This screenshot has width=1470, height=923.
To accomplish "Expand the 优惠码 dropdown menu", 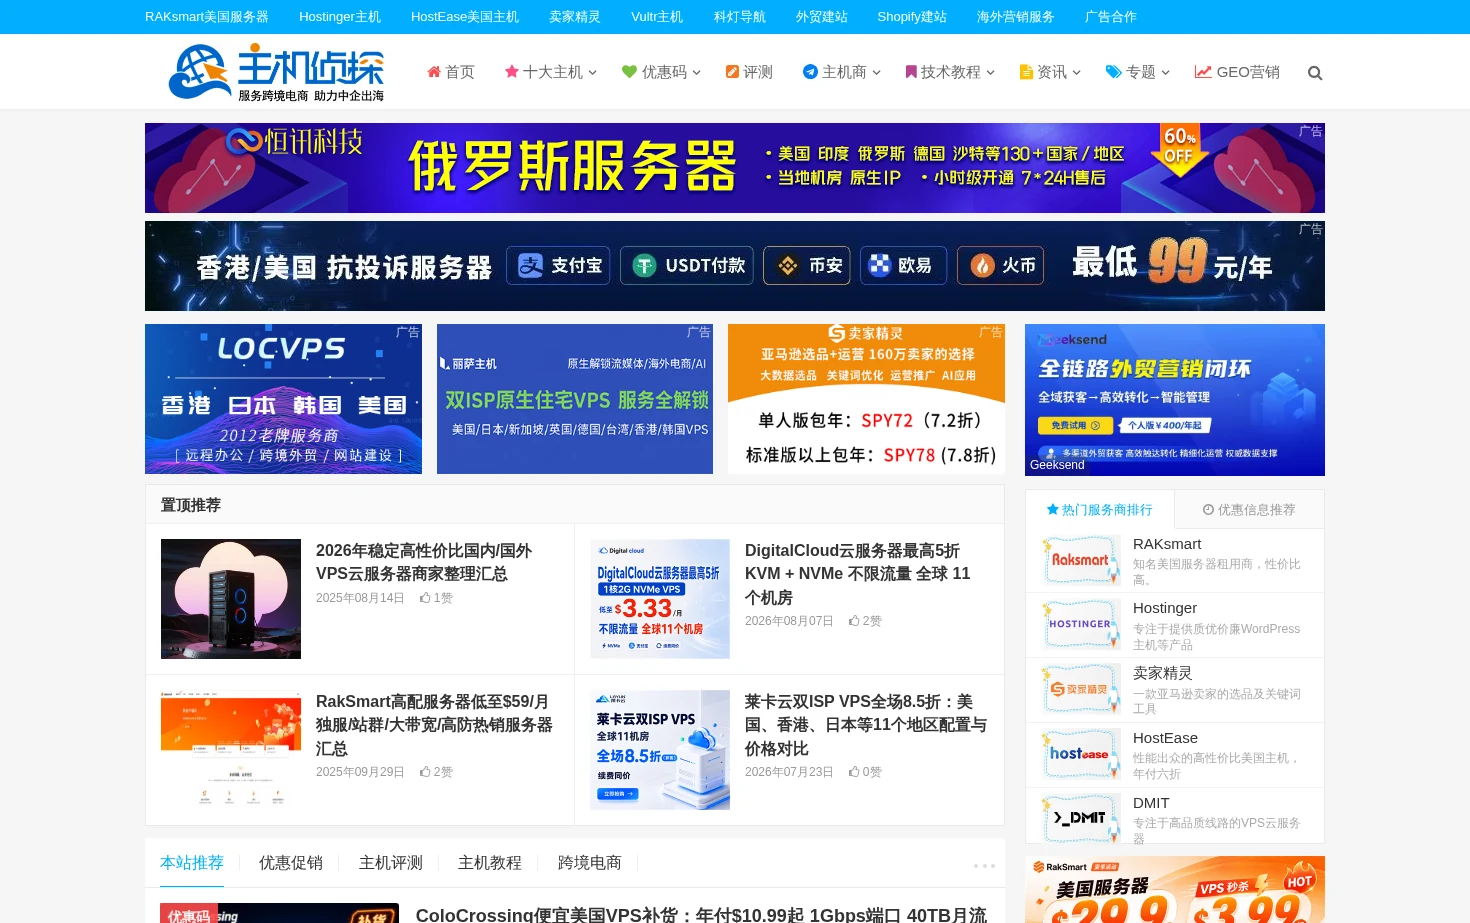I will 696,73.
